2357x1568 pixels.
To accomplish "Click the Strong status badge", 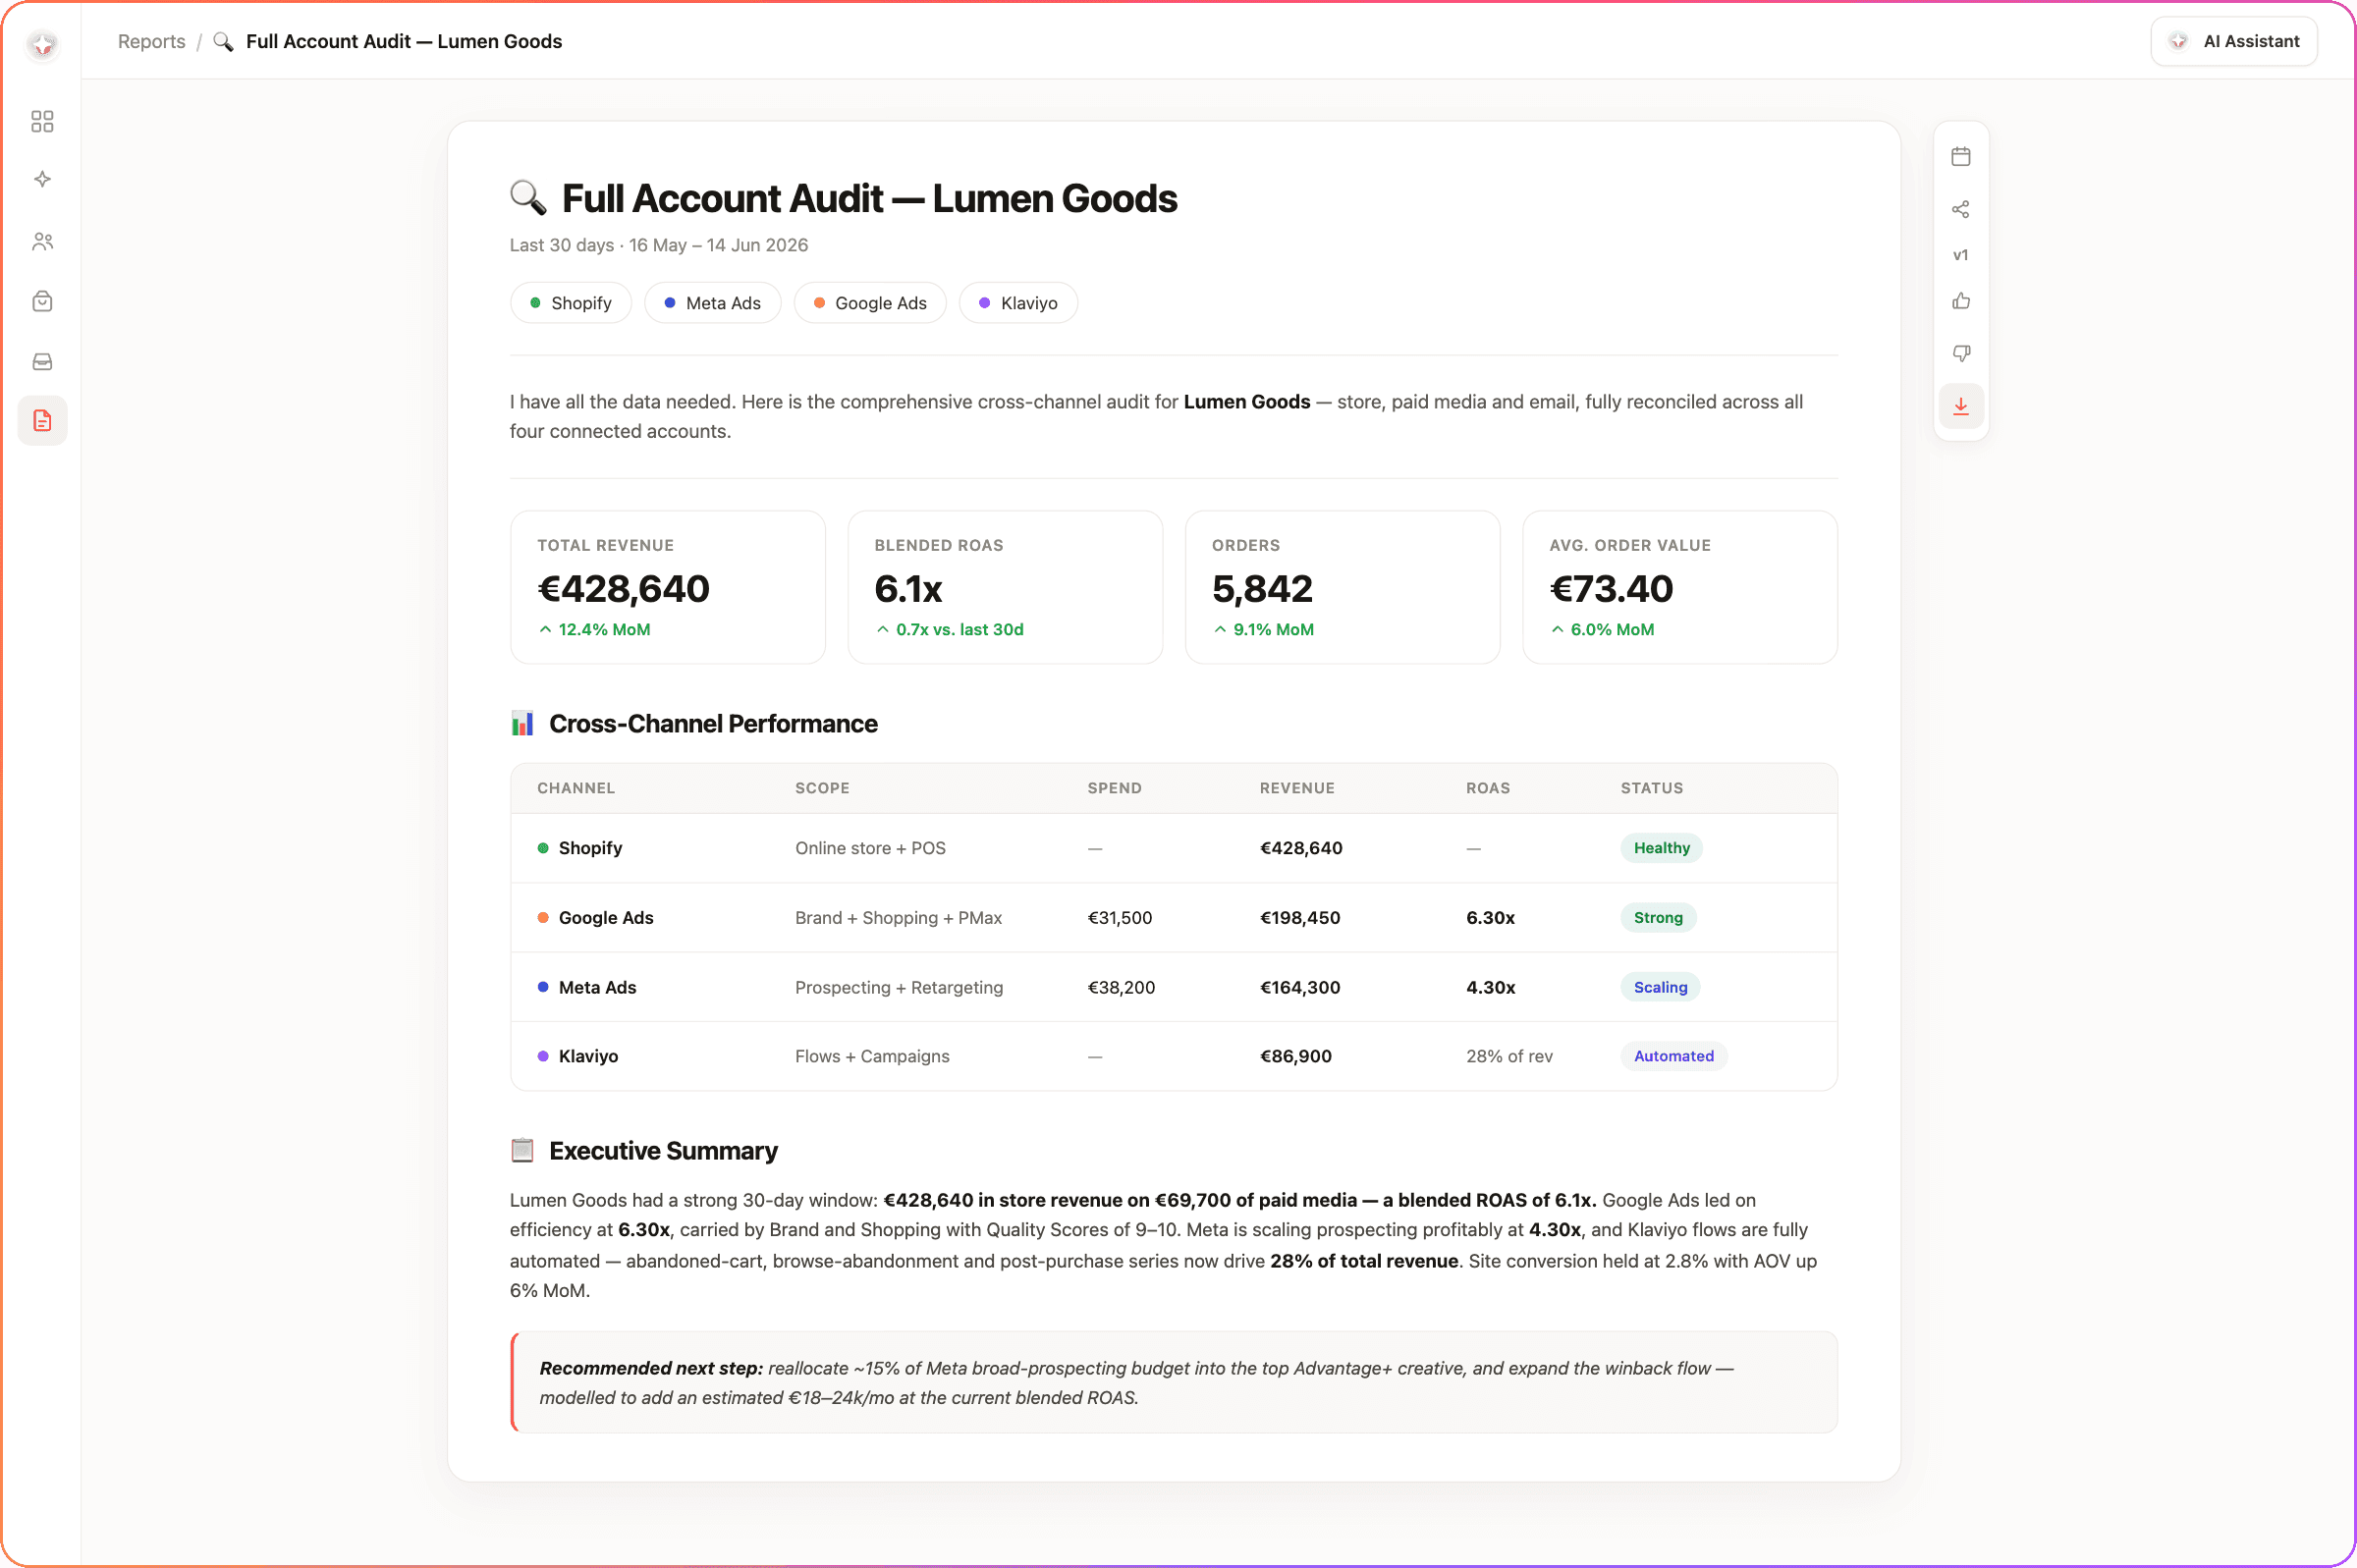I will pyautogui.click(x=1658, y=918).
